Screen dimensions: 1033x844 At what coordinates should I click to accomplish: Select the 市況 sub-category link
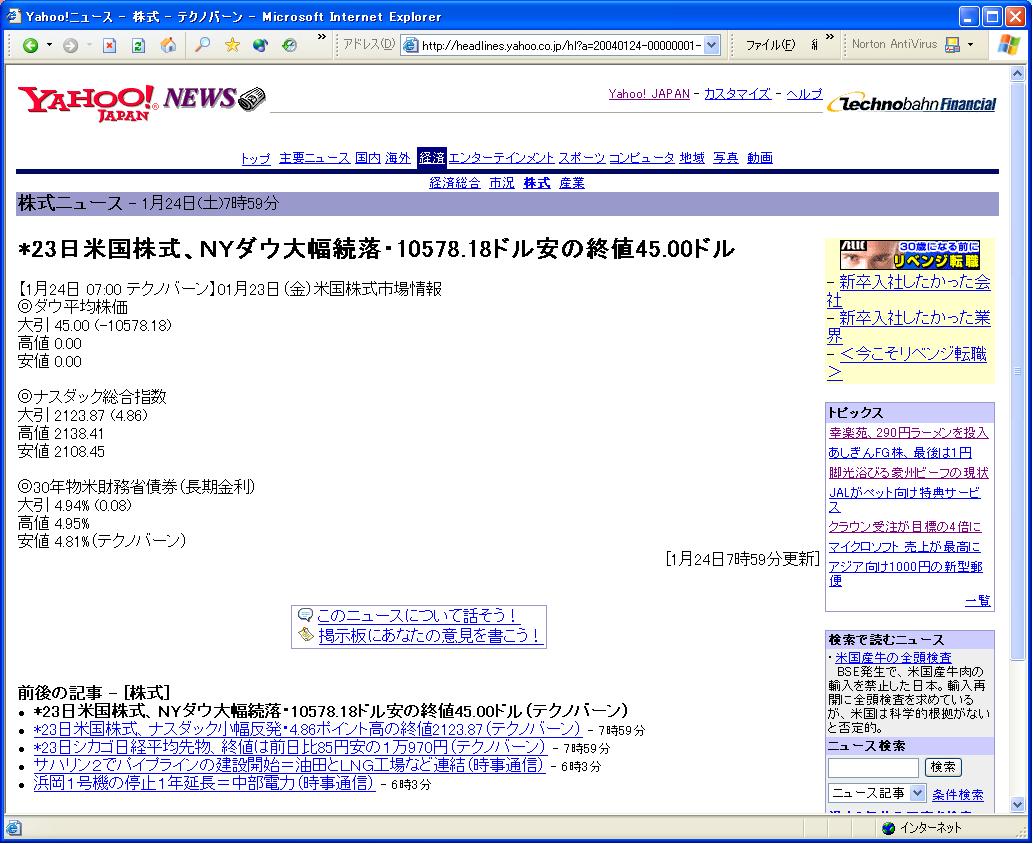[501, 183]
